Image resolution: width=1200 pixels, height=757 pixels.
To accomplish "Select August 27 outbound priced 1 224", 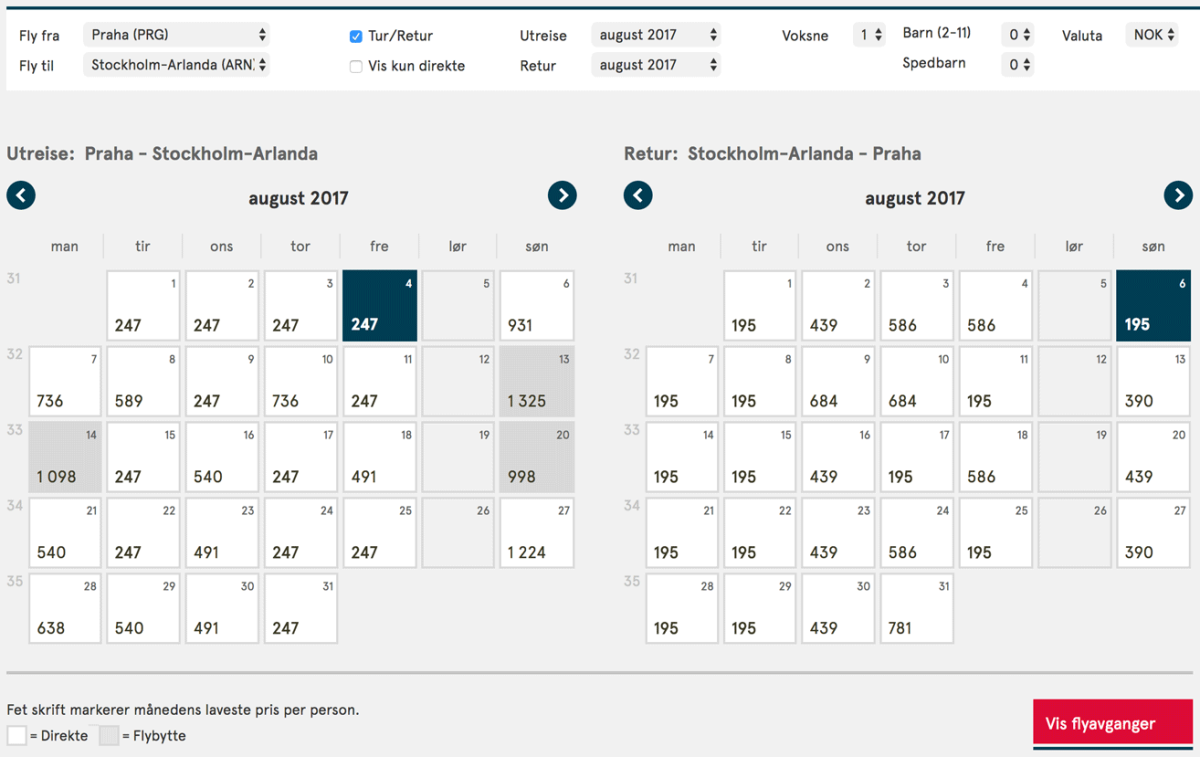I will (x=537, y=534).
